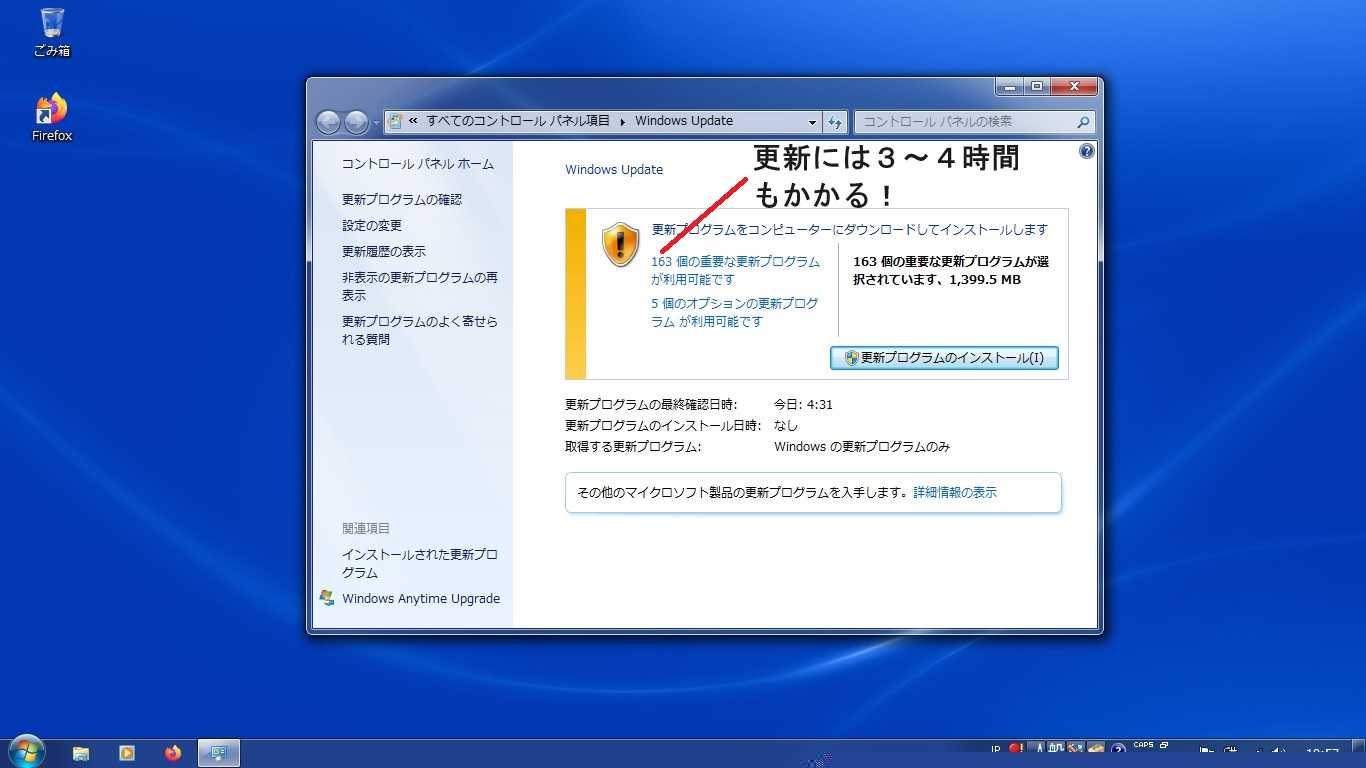Open the Windows Start menu orb

click(26, 752)
